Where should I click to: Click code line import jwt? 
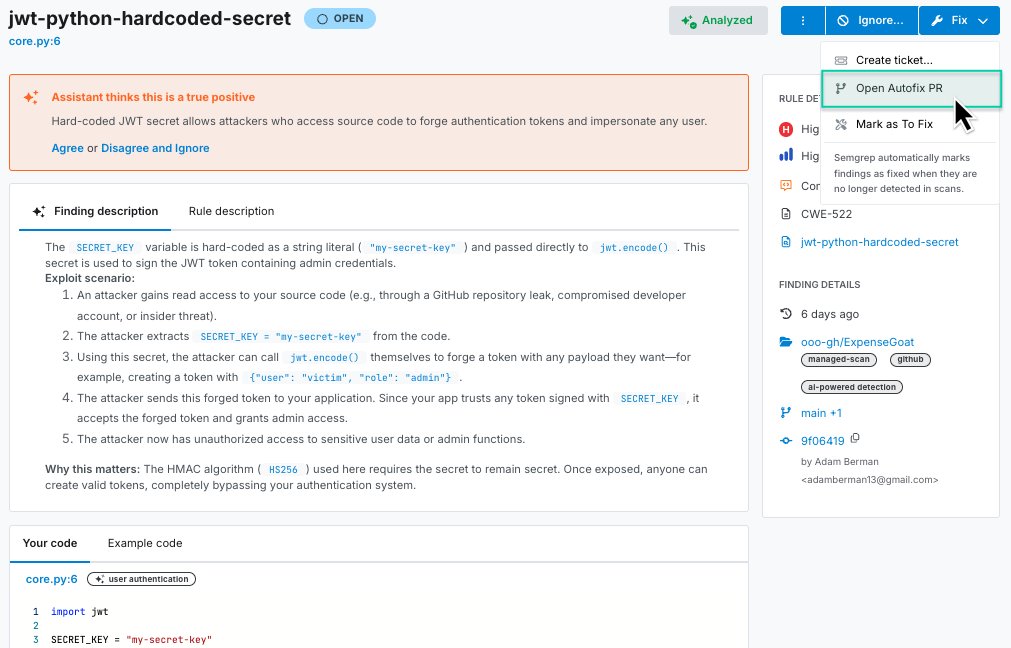79,611
